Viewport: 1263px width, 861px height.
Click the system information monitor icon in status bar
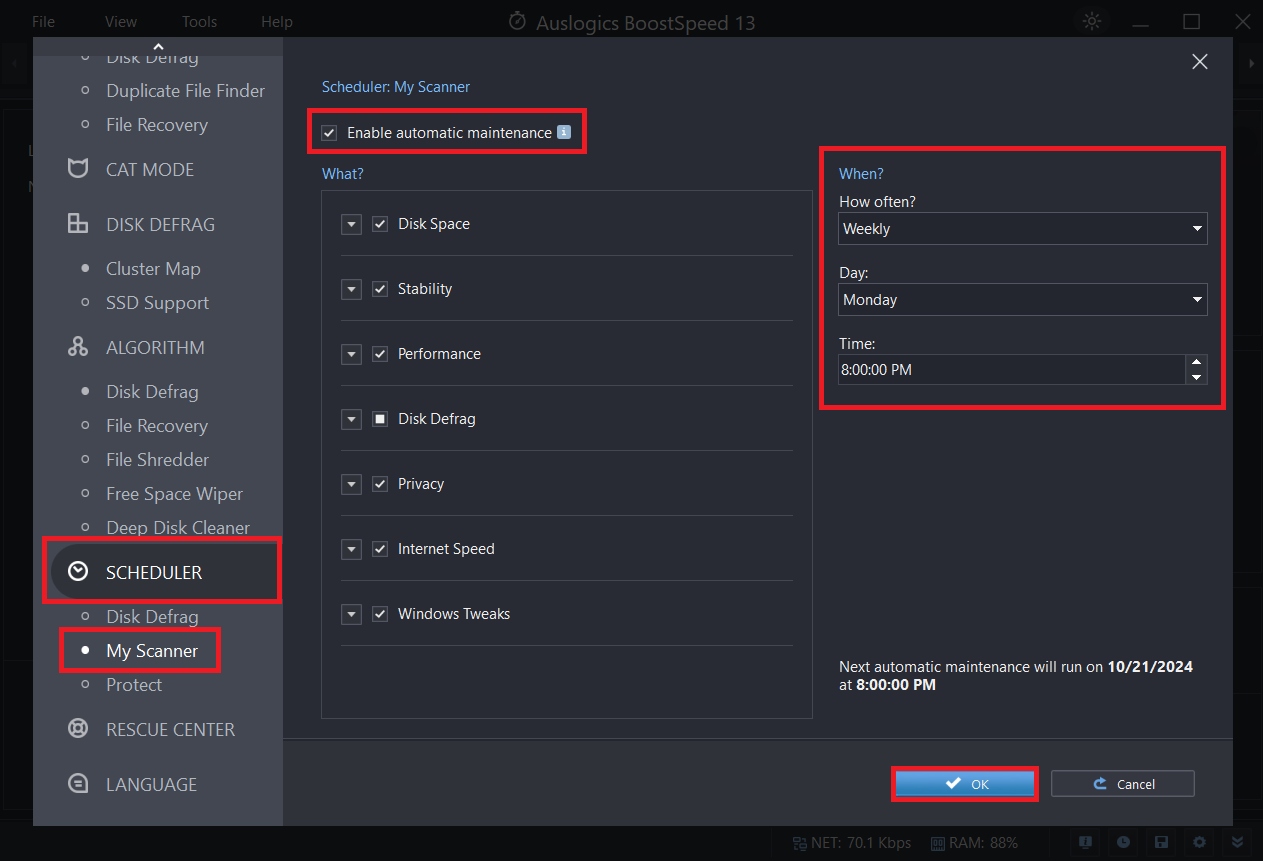(x=1085, y=843)
